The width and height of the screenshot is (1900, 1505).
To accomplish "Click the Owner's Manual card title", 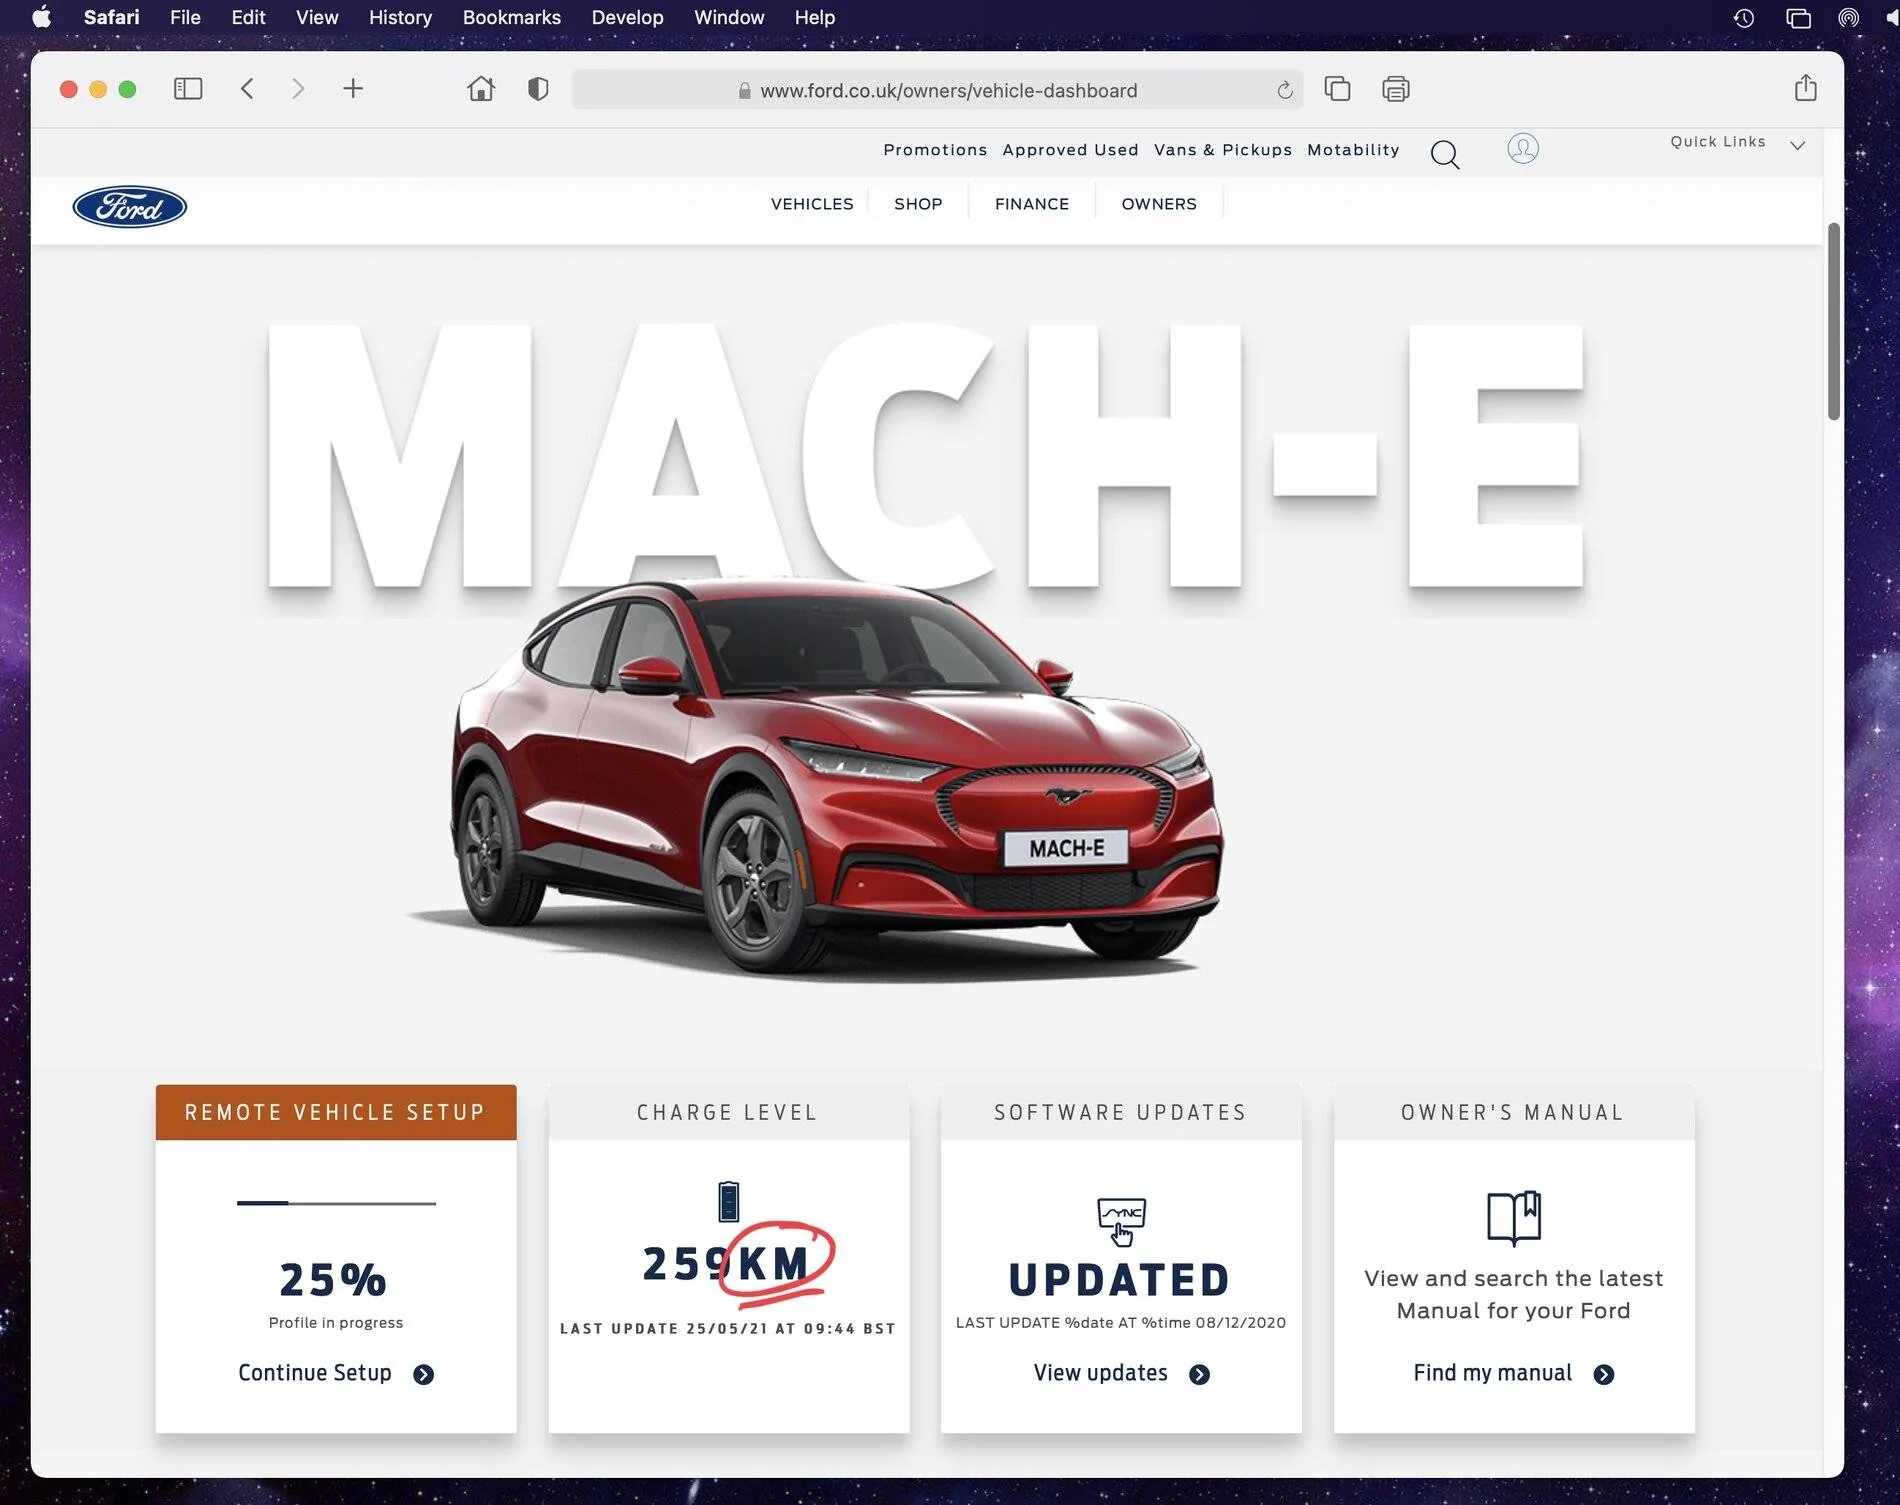I will coord(1512,1112).
